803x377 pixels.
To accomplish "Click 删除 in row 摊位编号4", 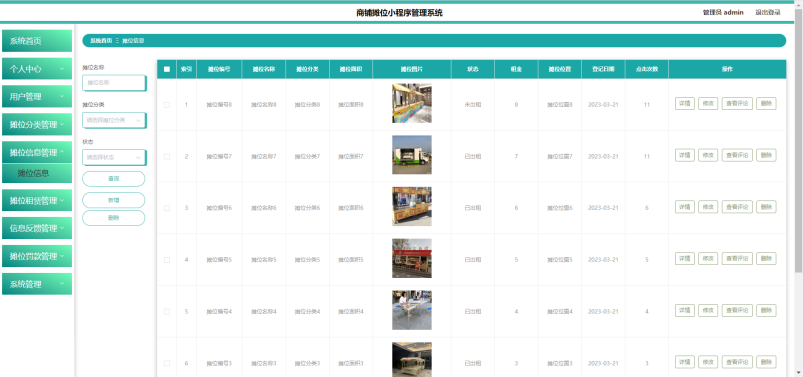I will coord(766,310).
